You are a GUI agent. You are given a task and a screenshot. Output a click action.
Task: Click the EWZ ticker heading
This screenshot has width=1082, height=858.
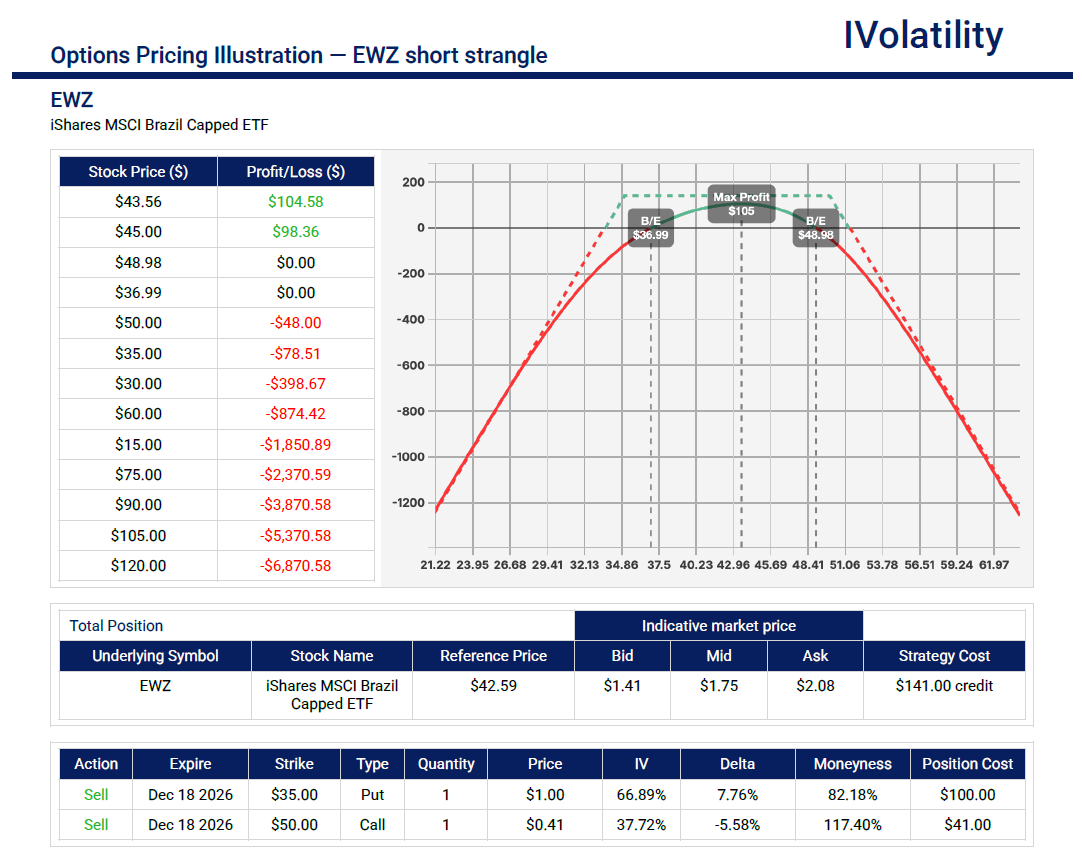[x=72, y=100]
